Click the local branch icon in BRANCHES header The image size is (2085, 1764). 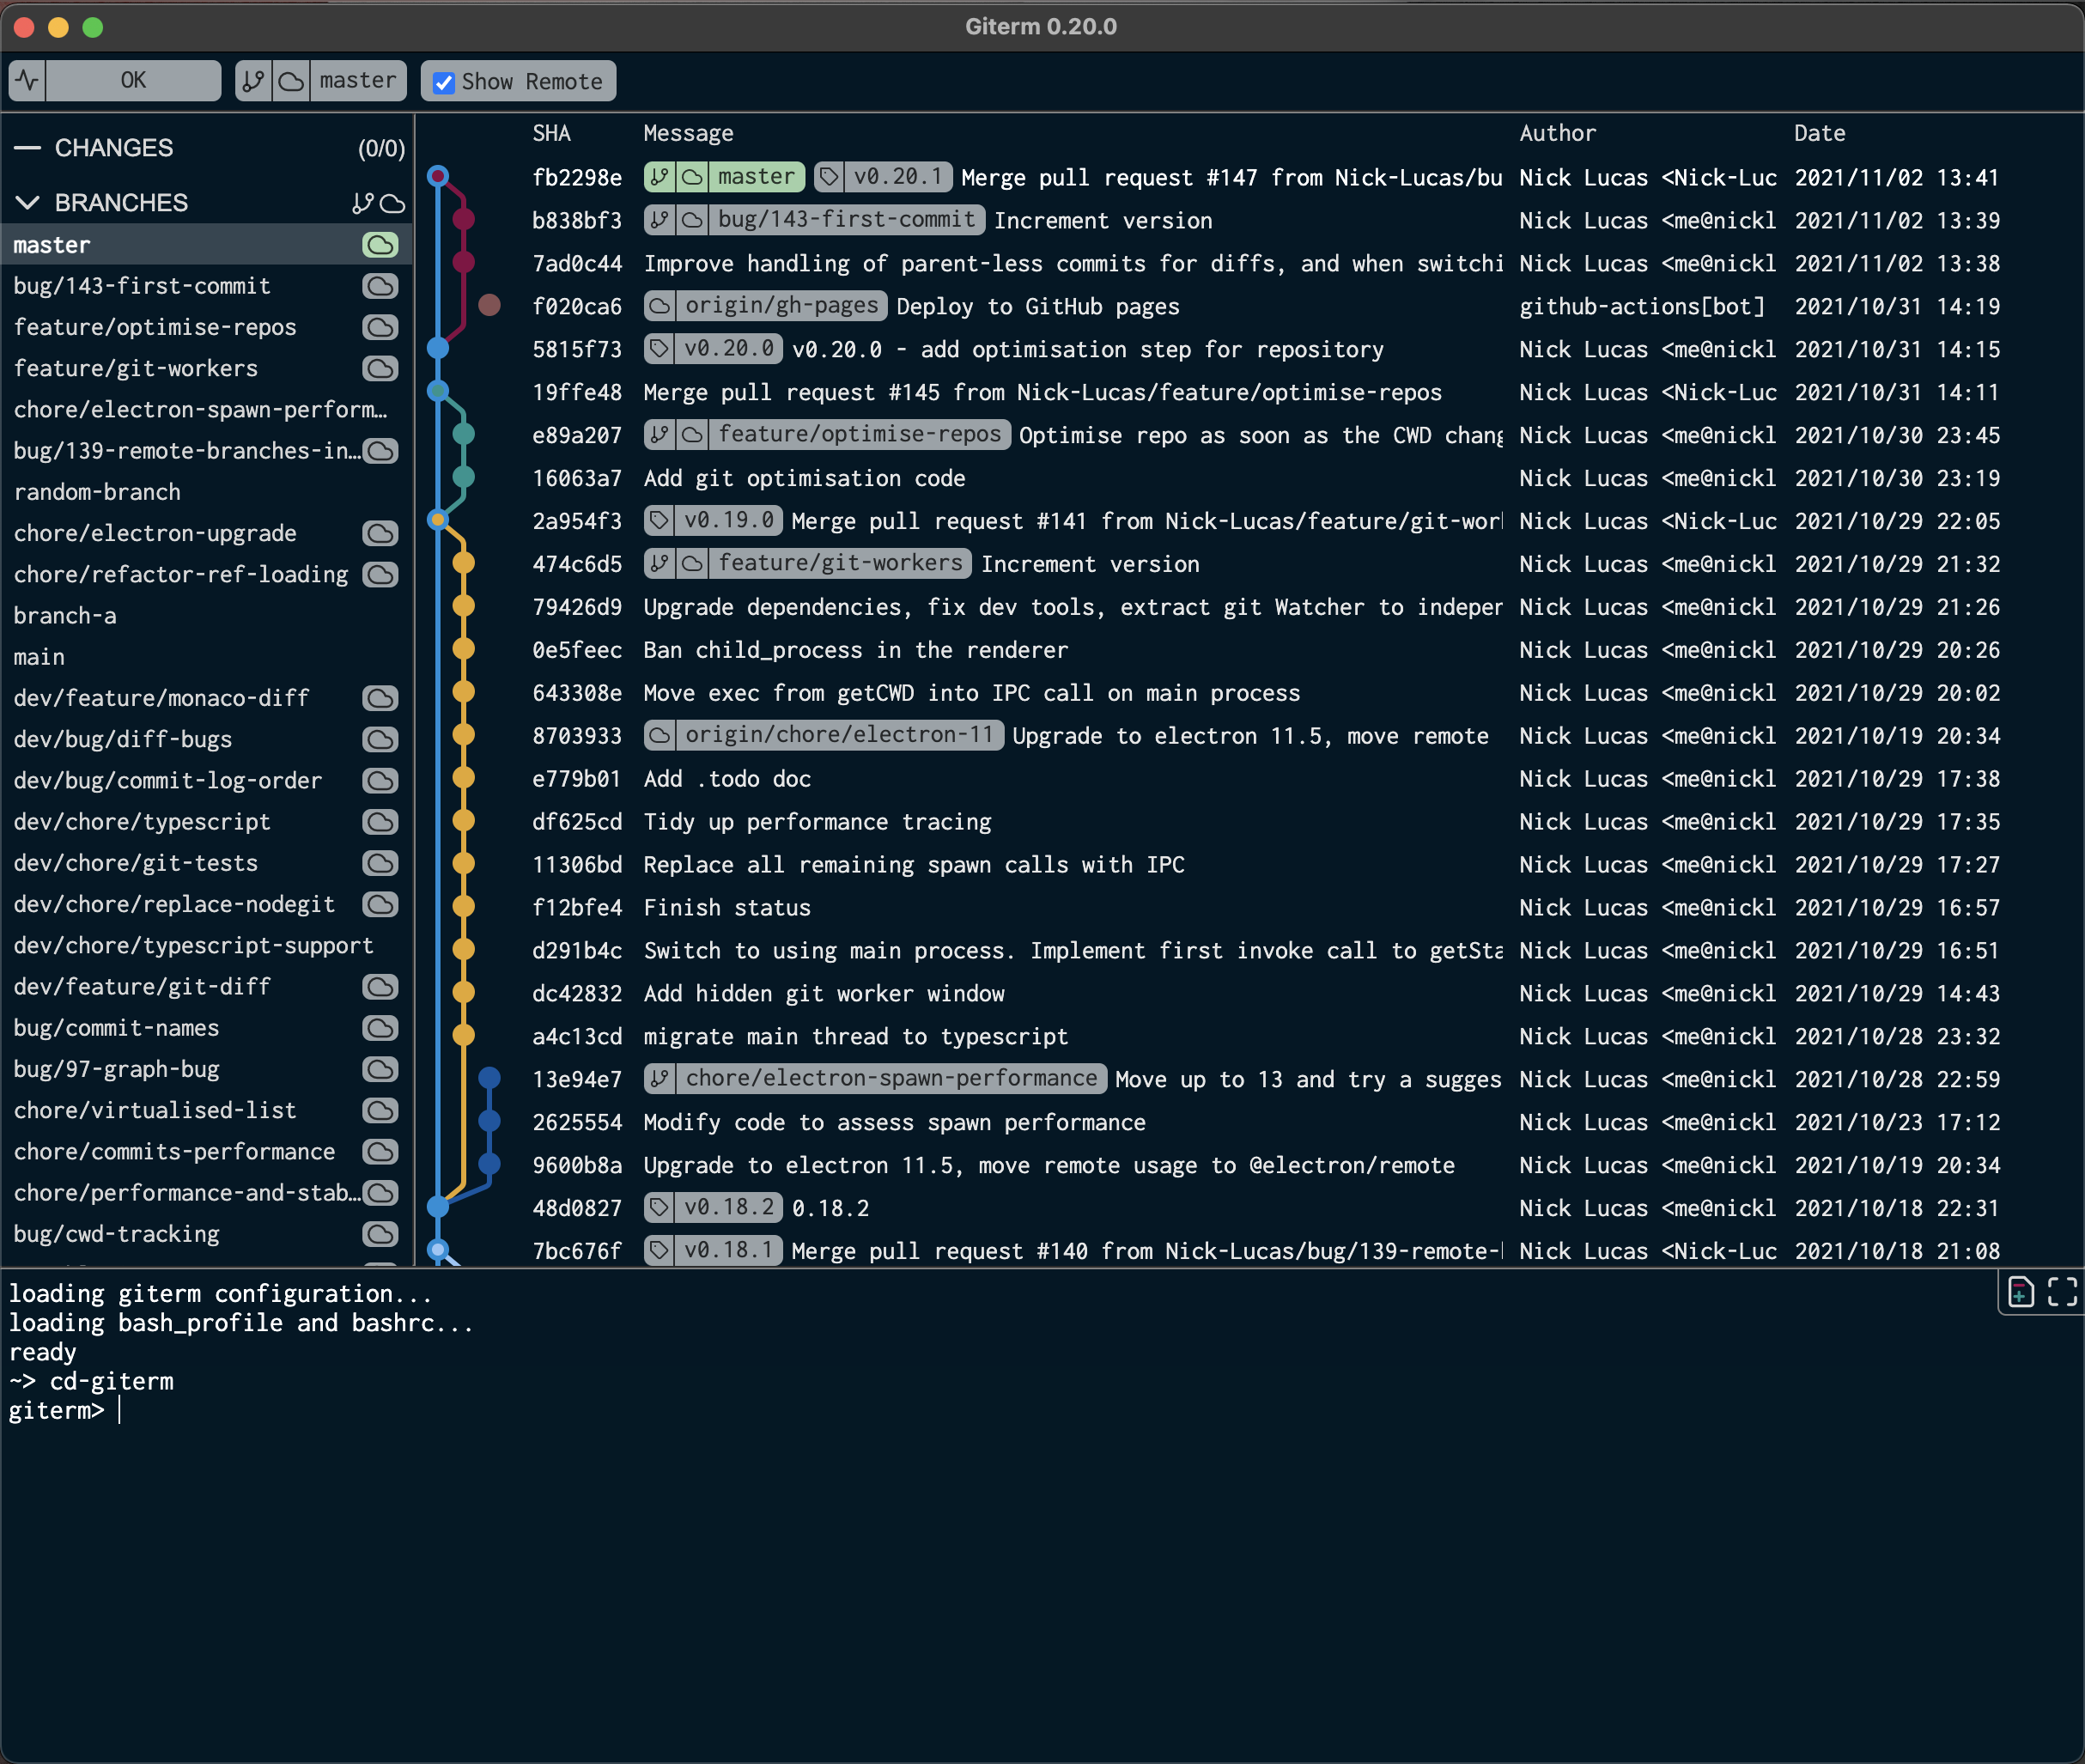(x=362, y=203)
